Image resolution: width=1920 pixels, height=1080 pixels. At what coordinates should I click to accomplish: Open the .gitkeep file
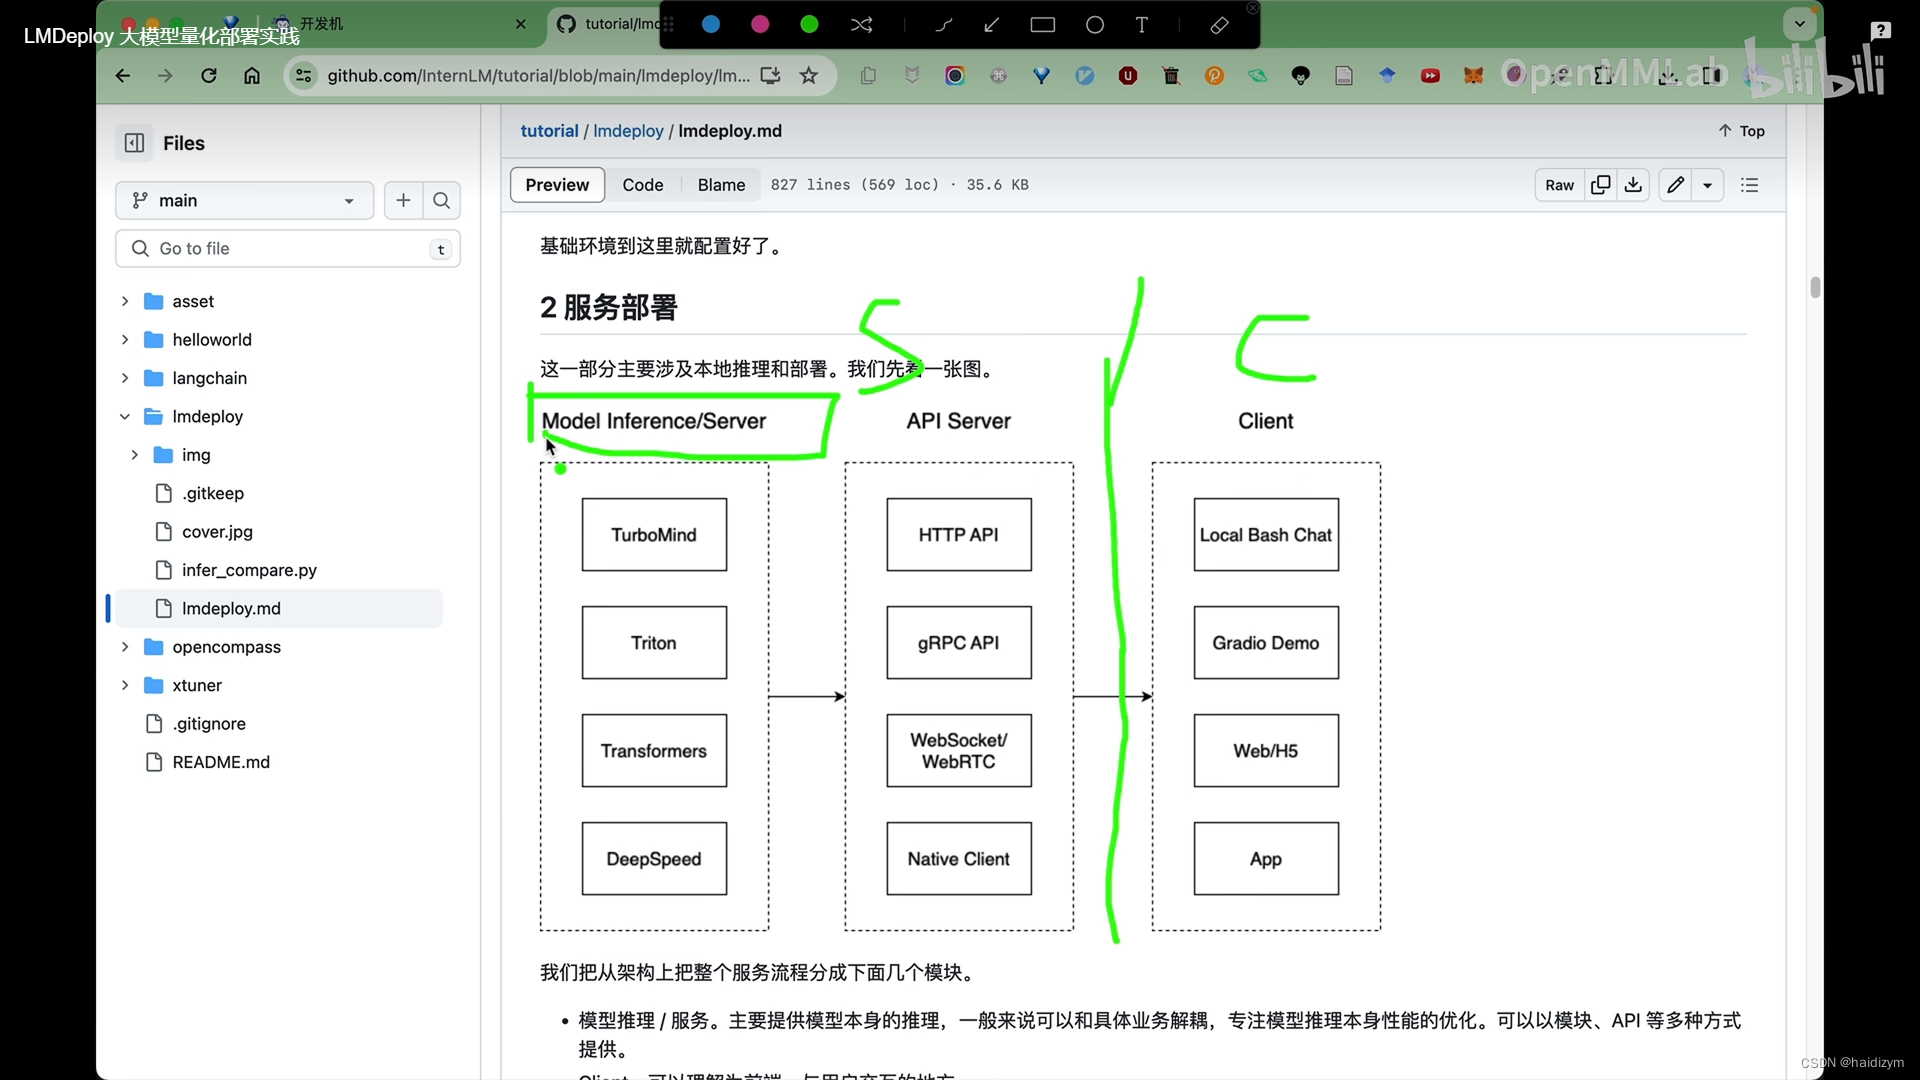213,493
